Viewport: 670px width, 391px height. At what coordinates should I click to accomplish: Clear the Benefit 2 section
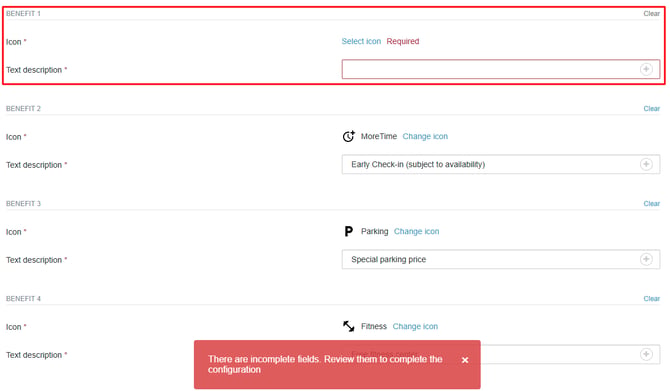click(x=652, y=109)
